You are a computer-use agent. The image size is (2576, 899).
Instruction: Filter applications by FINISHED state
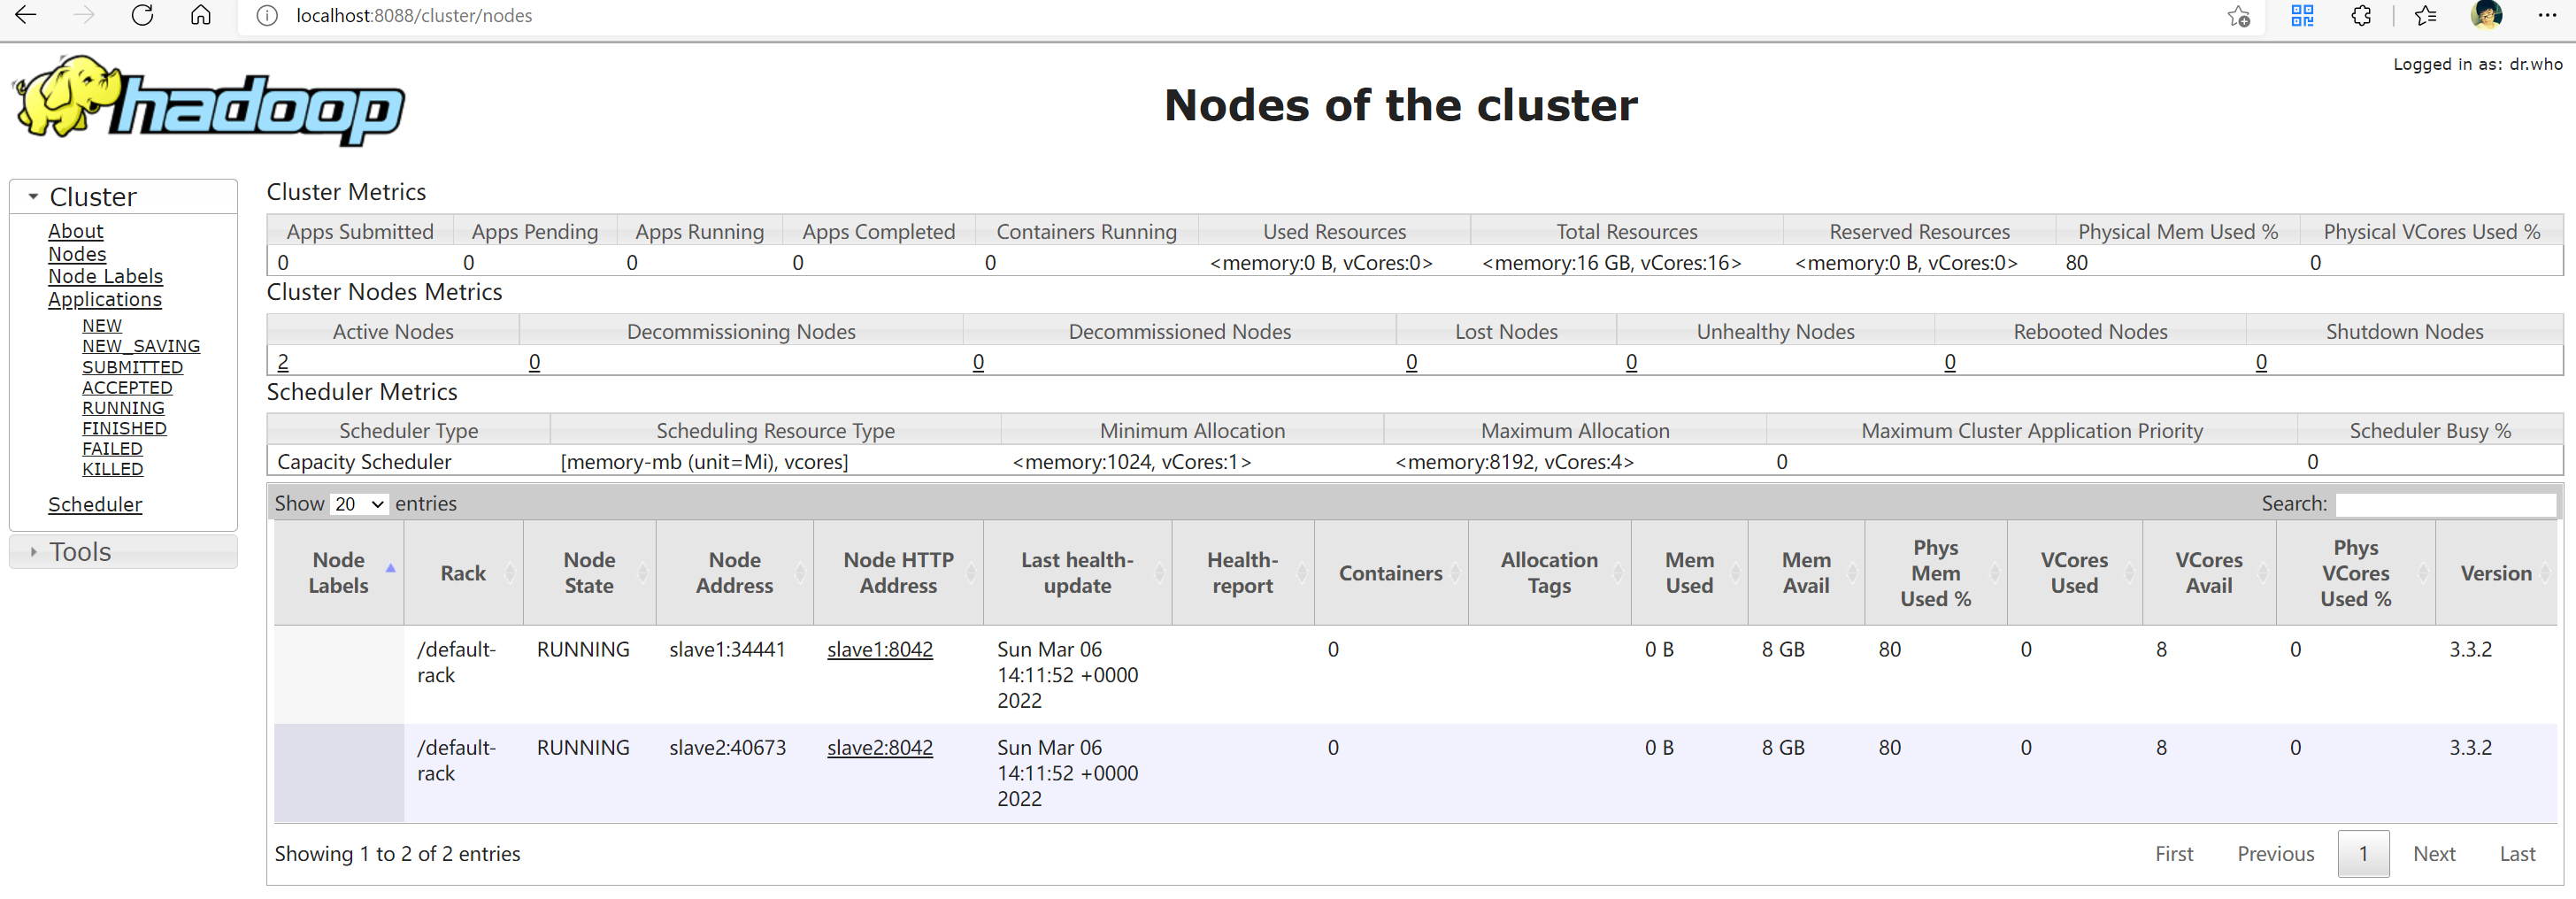124,428
